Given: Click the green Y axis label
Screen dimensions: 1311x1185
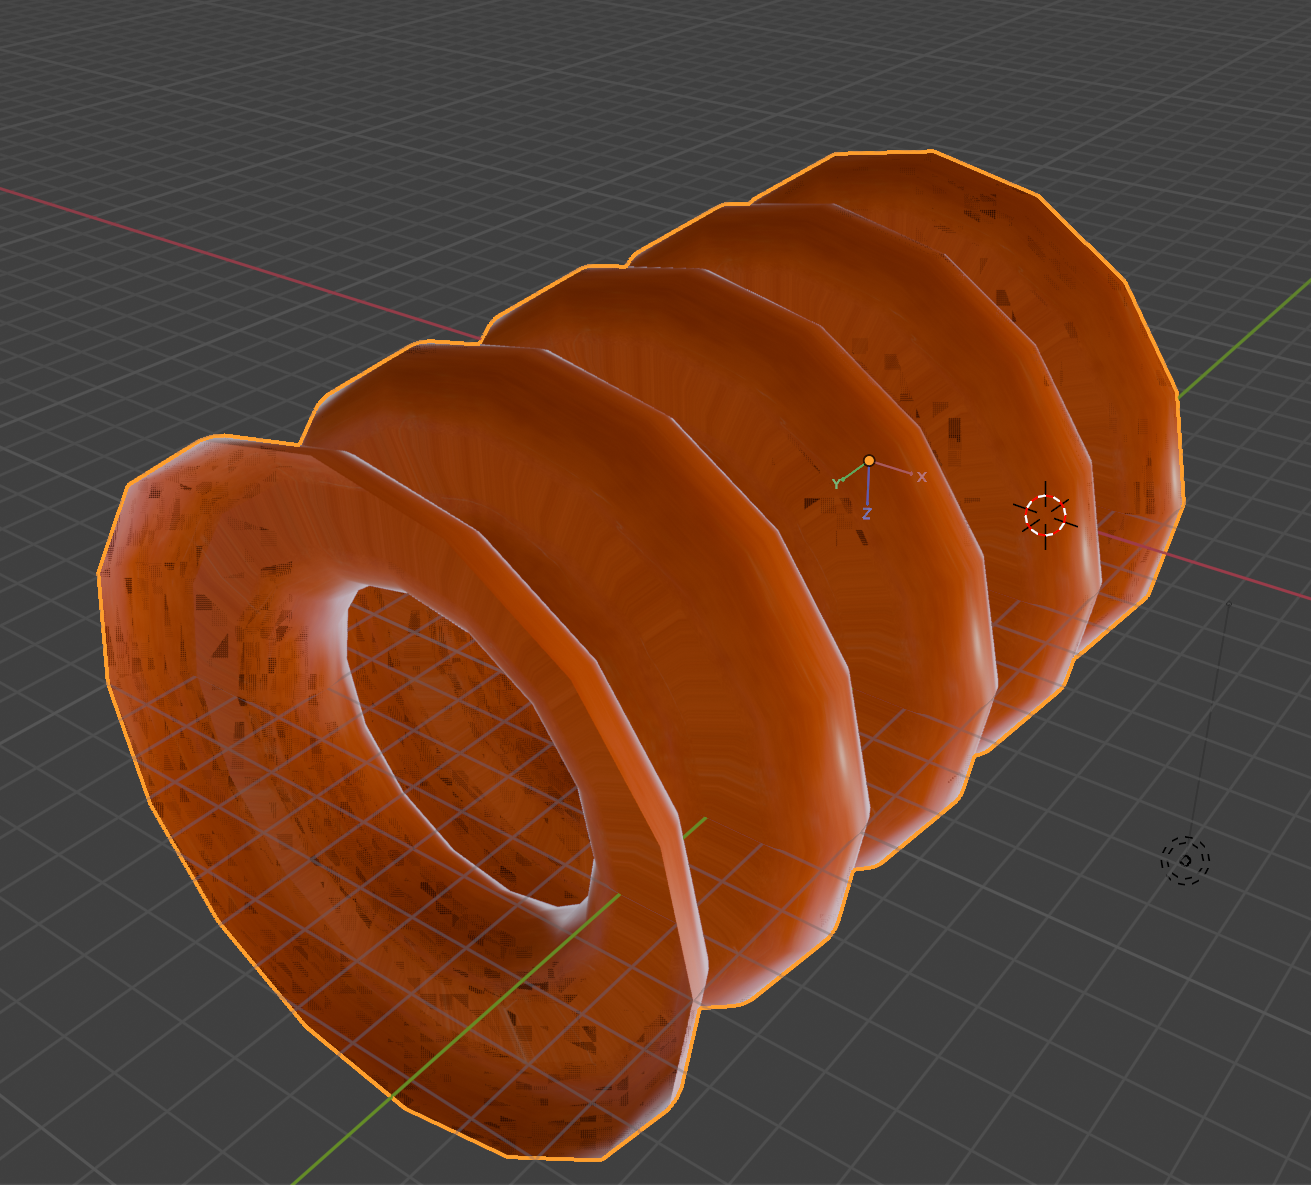Looking at the screenshot, I should [x=836, y=484].
